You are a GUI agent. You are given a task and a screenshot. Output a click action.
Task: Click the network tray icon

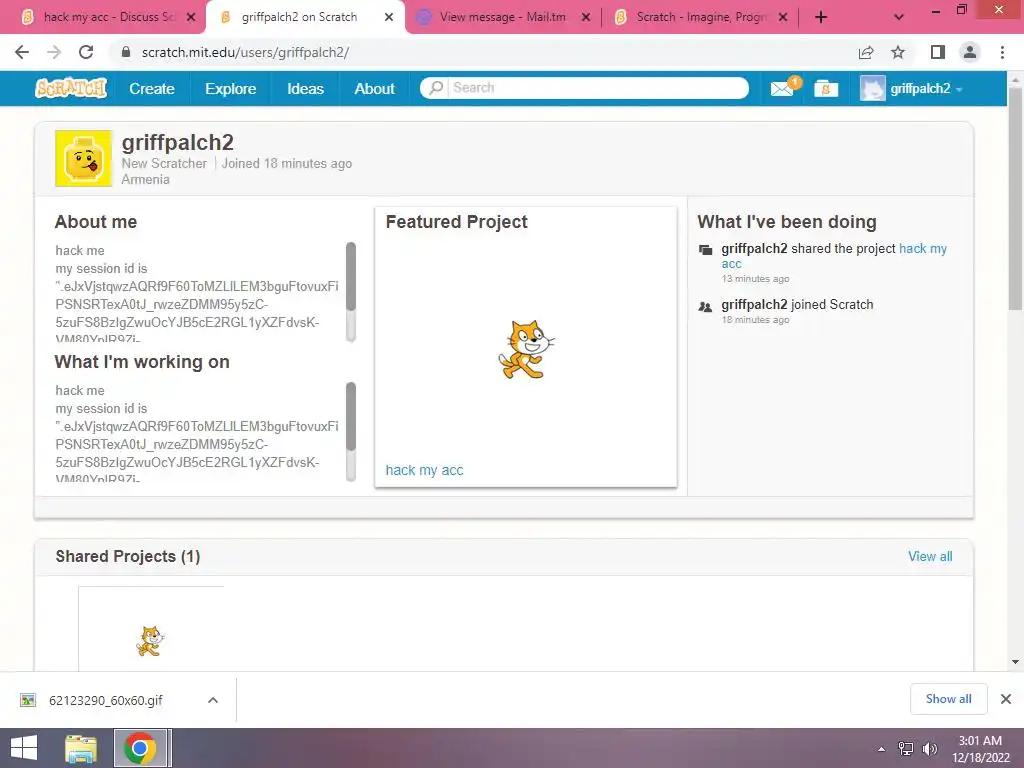[x=906, y=749]
